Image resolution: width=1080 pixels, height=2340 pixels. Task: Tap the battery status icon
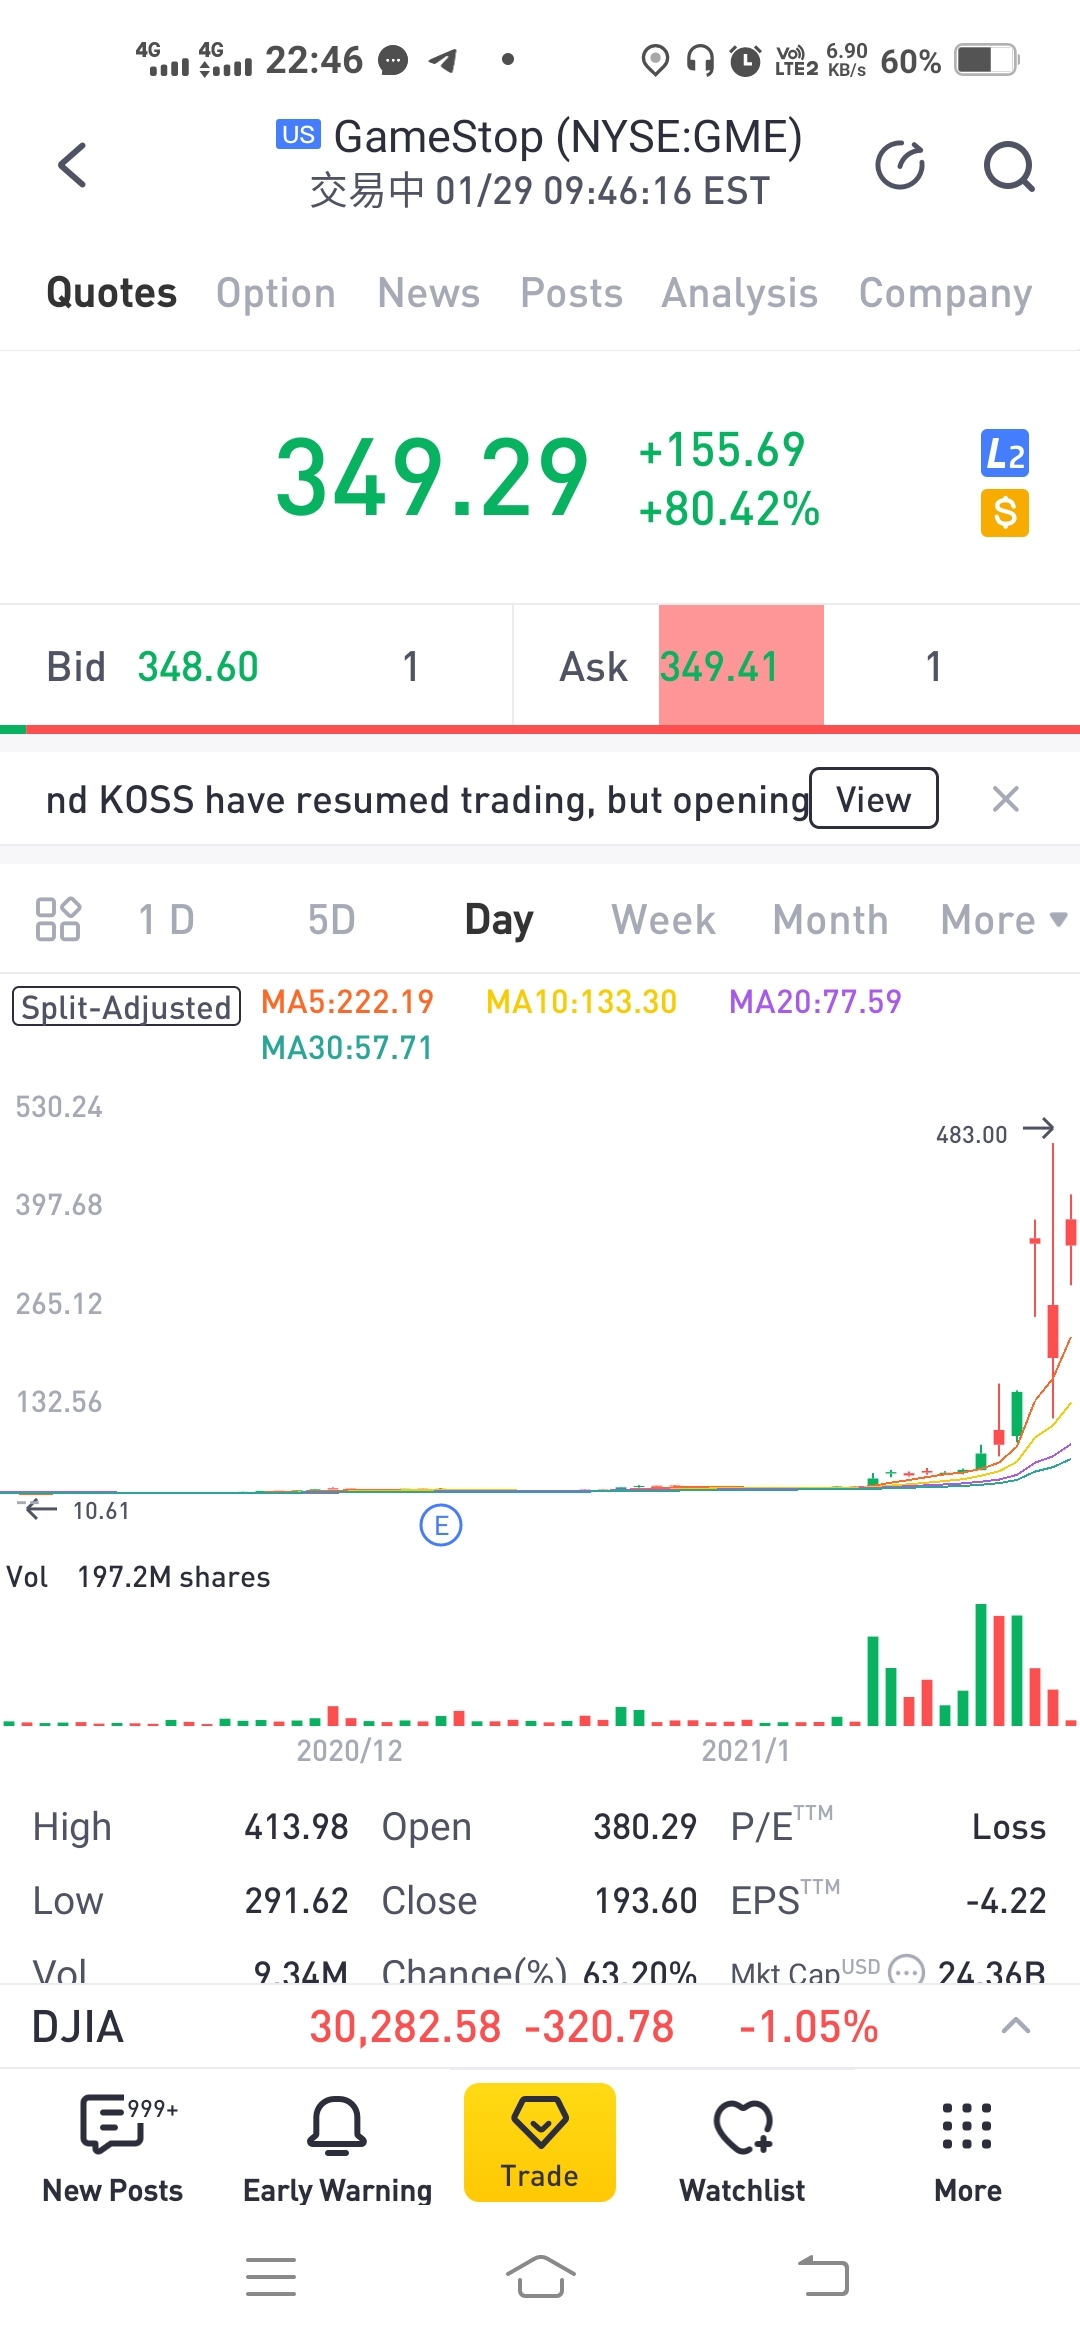point(987,60)
